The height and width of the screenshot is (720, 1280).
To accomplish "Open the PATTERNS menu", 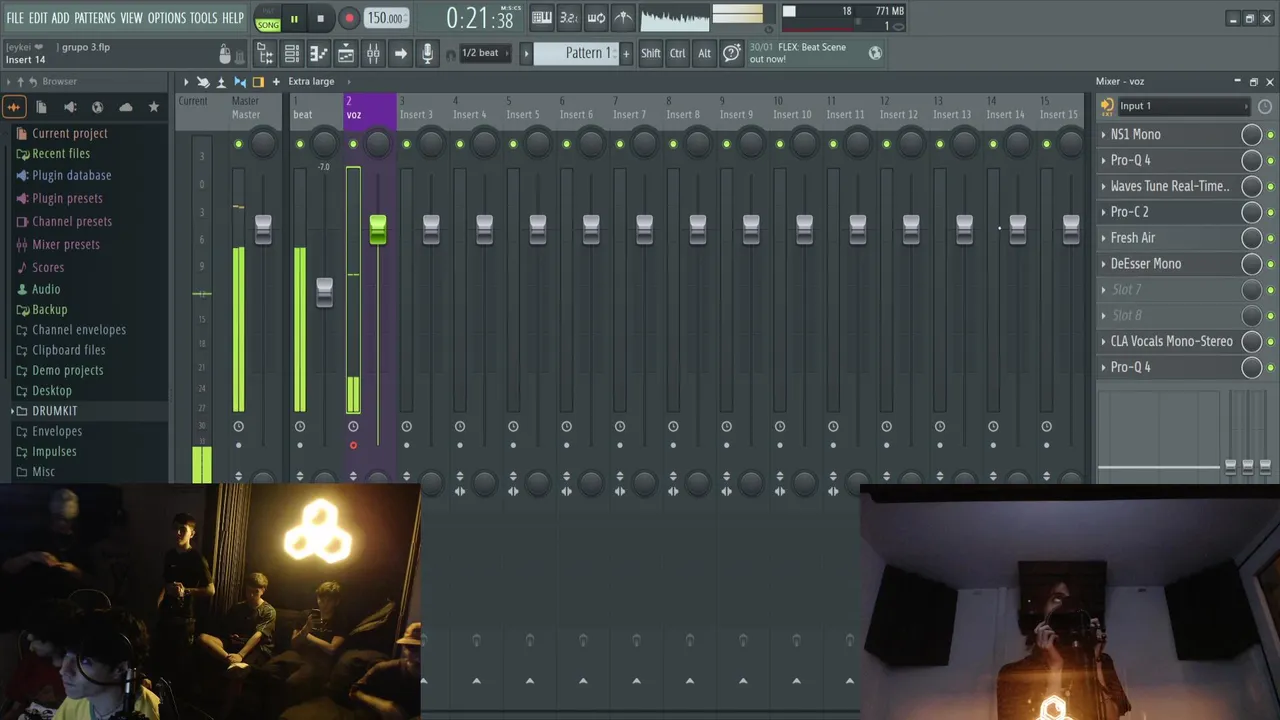I will [95, 18].
